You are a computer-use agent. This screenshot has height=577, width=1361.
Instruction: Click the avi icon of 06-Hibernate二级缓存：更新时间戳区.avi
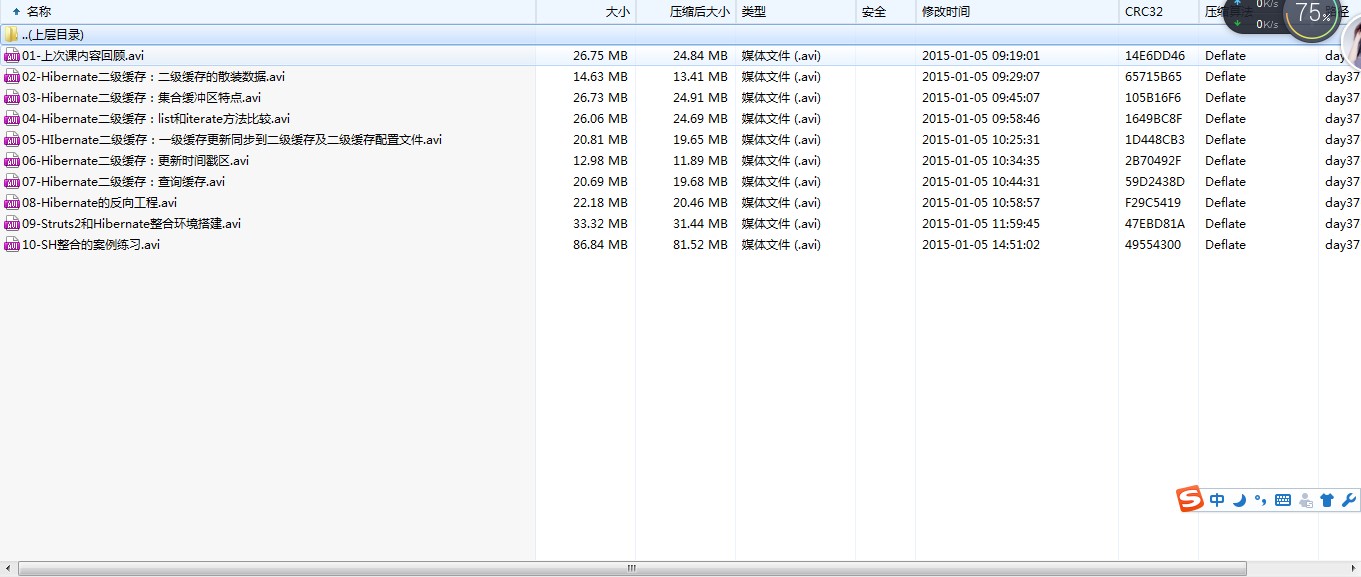12,161
